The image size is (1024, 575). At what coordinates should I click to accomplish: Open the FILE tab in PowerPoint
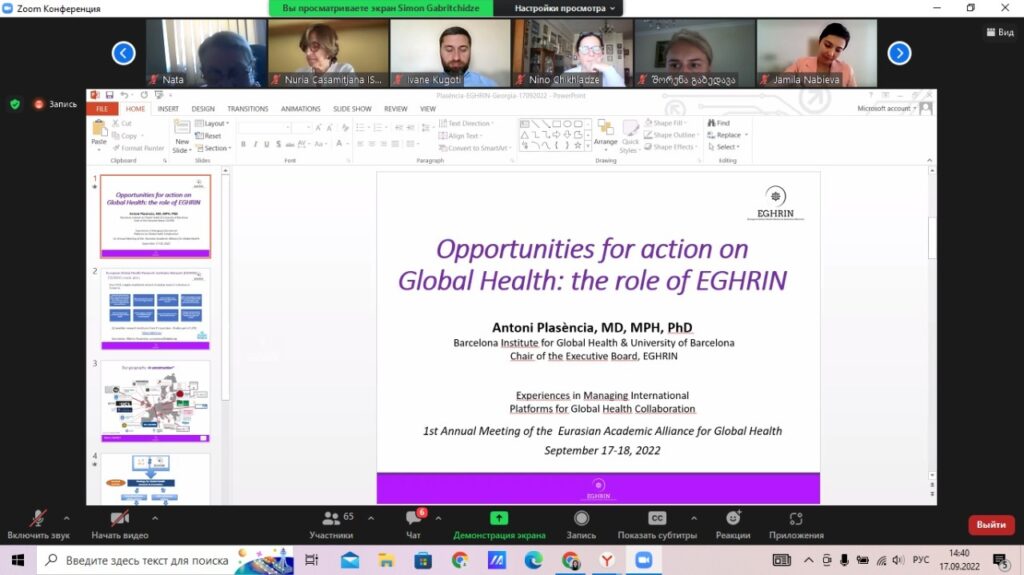(102, 108)
